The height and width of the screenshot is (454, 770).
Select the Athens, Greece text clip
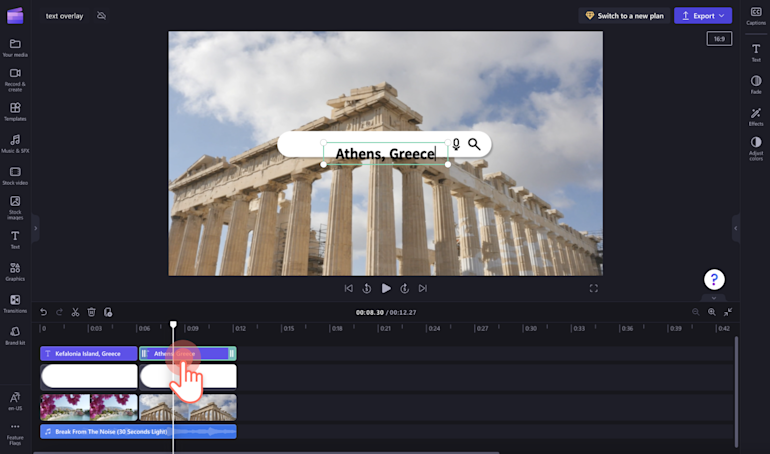[188, 353]
